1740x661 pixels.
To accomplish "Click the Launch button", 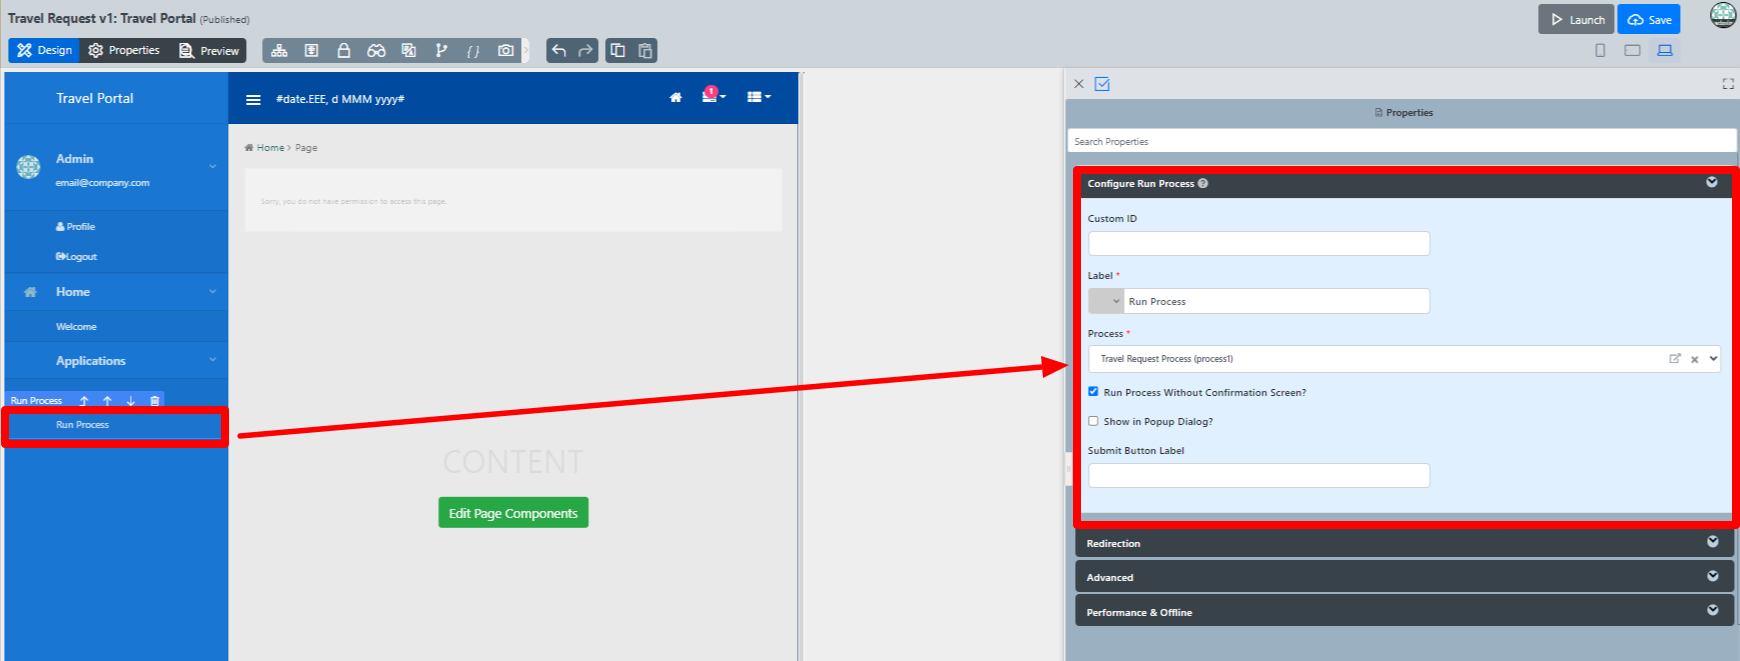I will tap(1576, 19).
